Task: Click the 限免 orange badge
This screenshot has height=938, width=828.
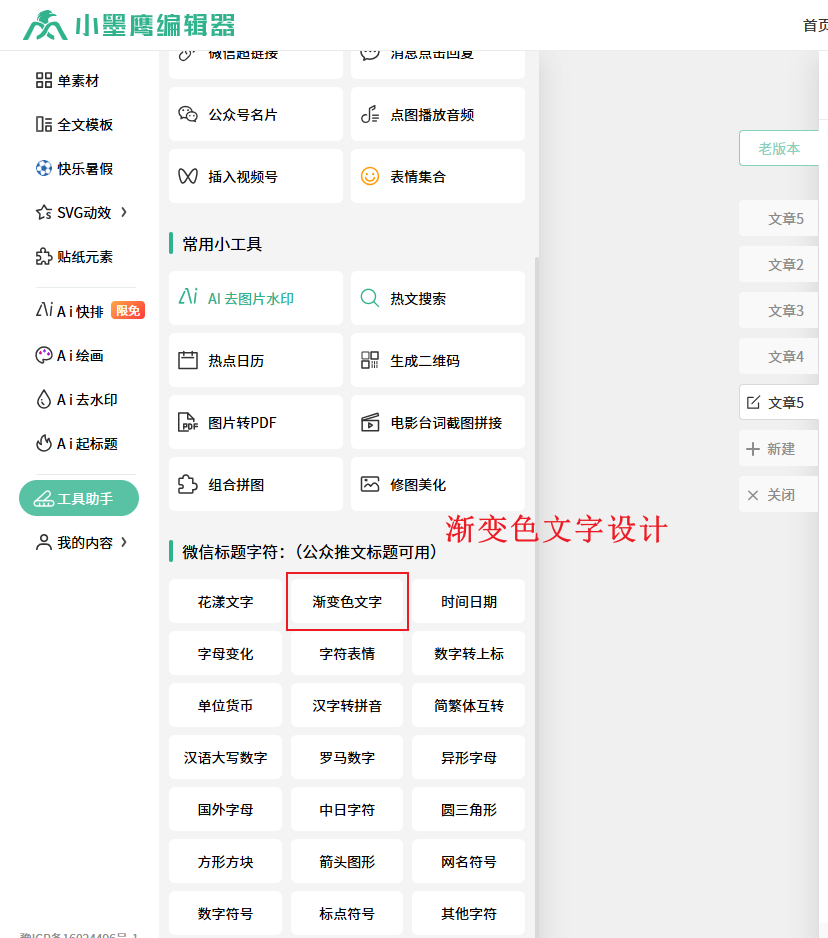Action: [x=128, y=310]
